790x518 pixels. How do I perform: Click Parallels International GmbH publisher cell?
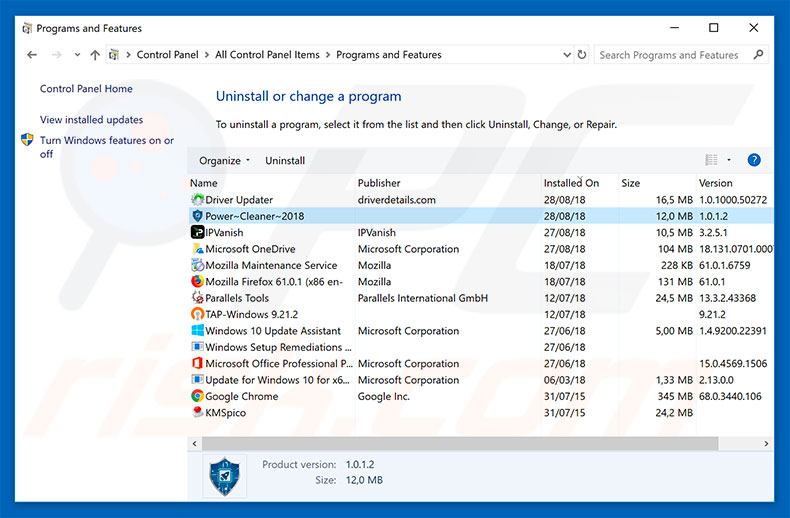coord(423,298)
